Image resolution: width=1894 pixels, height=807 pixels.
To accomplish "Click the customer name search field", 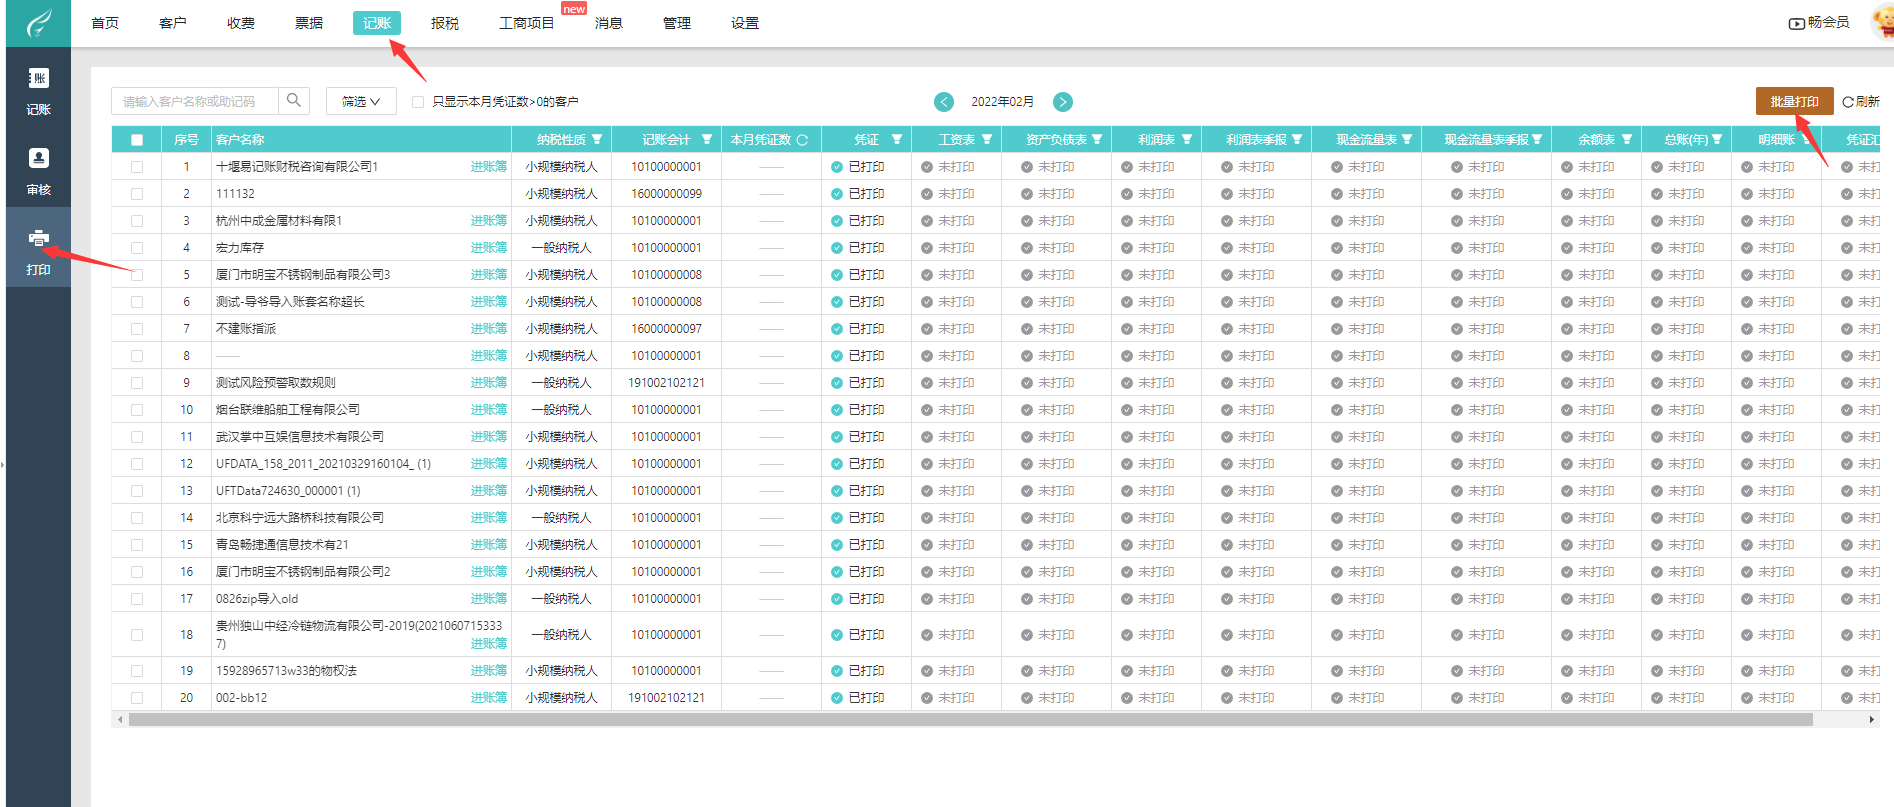I will [195, 102].
